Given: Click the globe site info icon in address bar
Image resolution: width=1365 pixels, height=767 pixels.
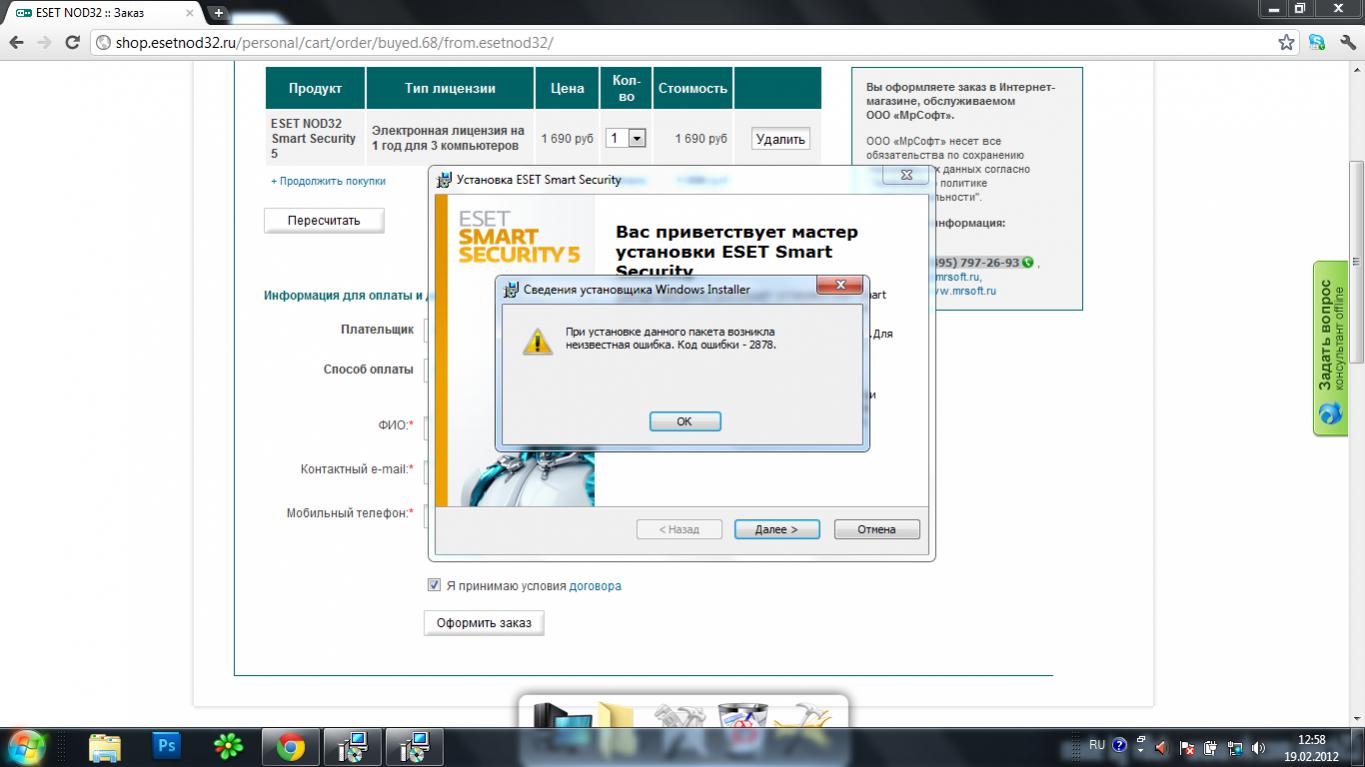Looking at the screenshot, I should tap(104, 43).
